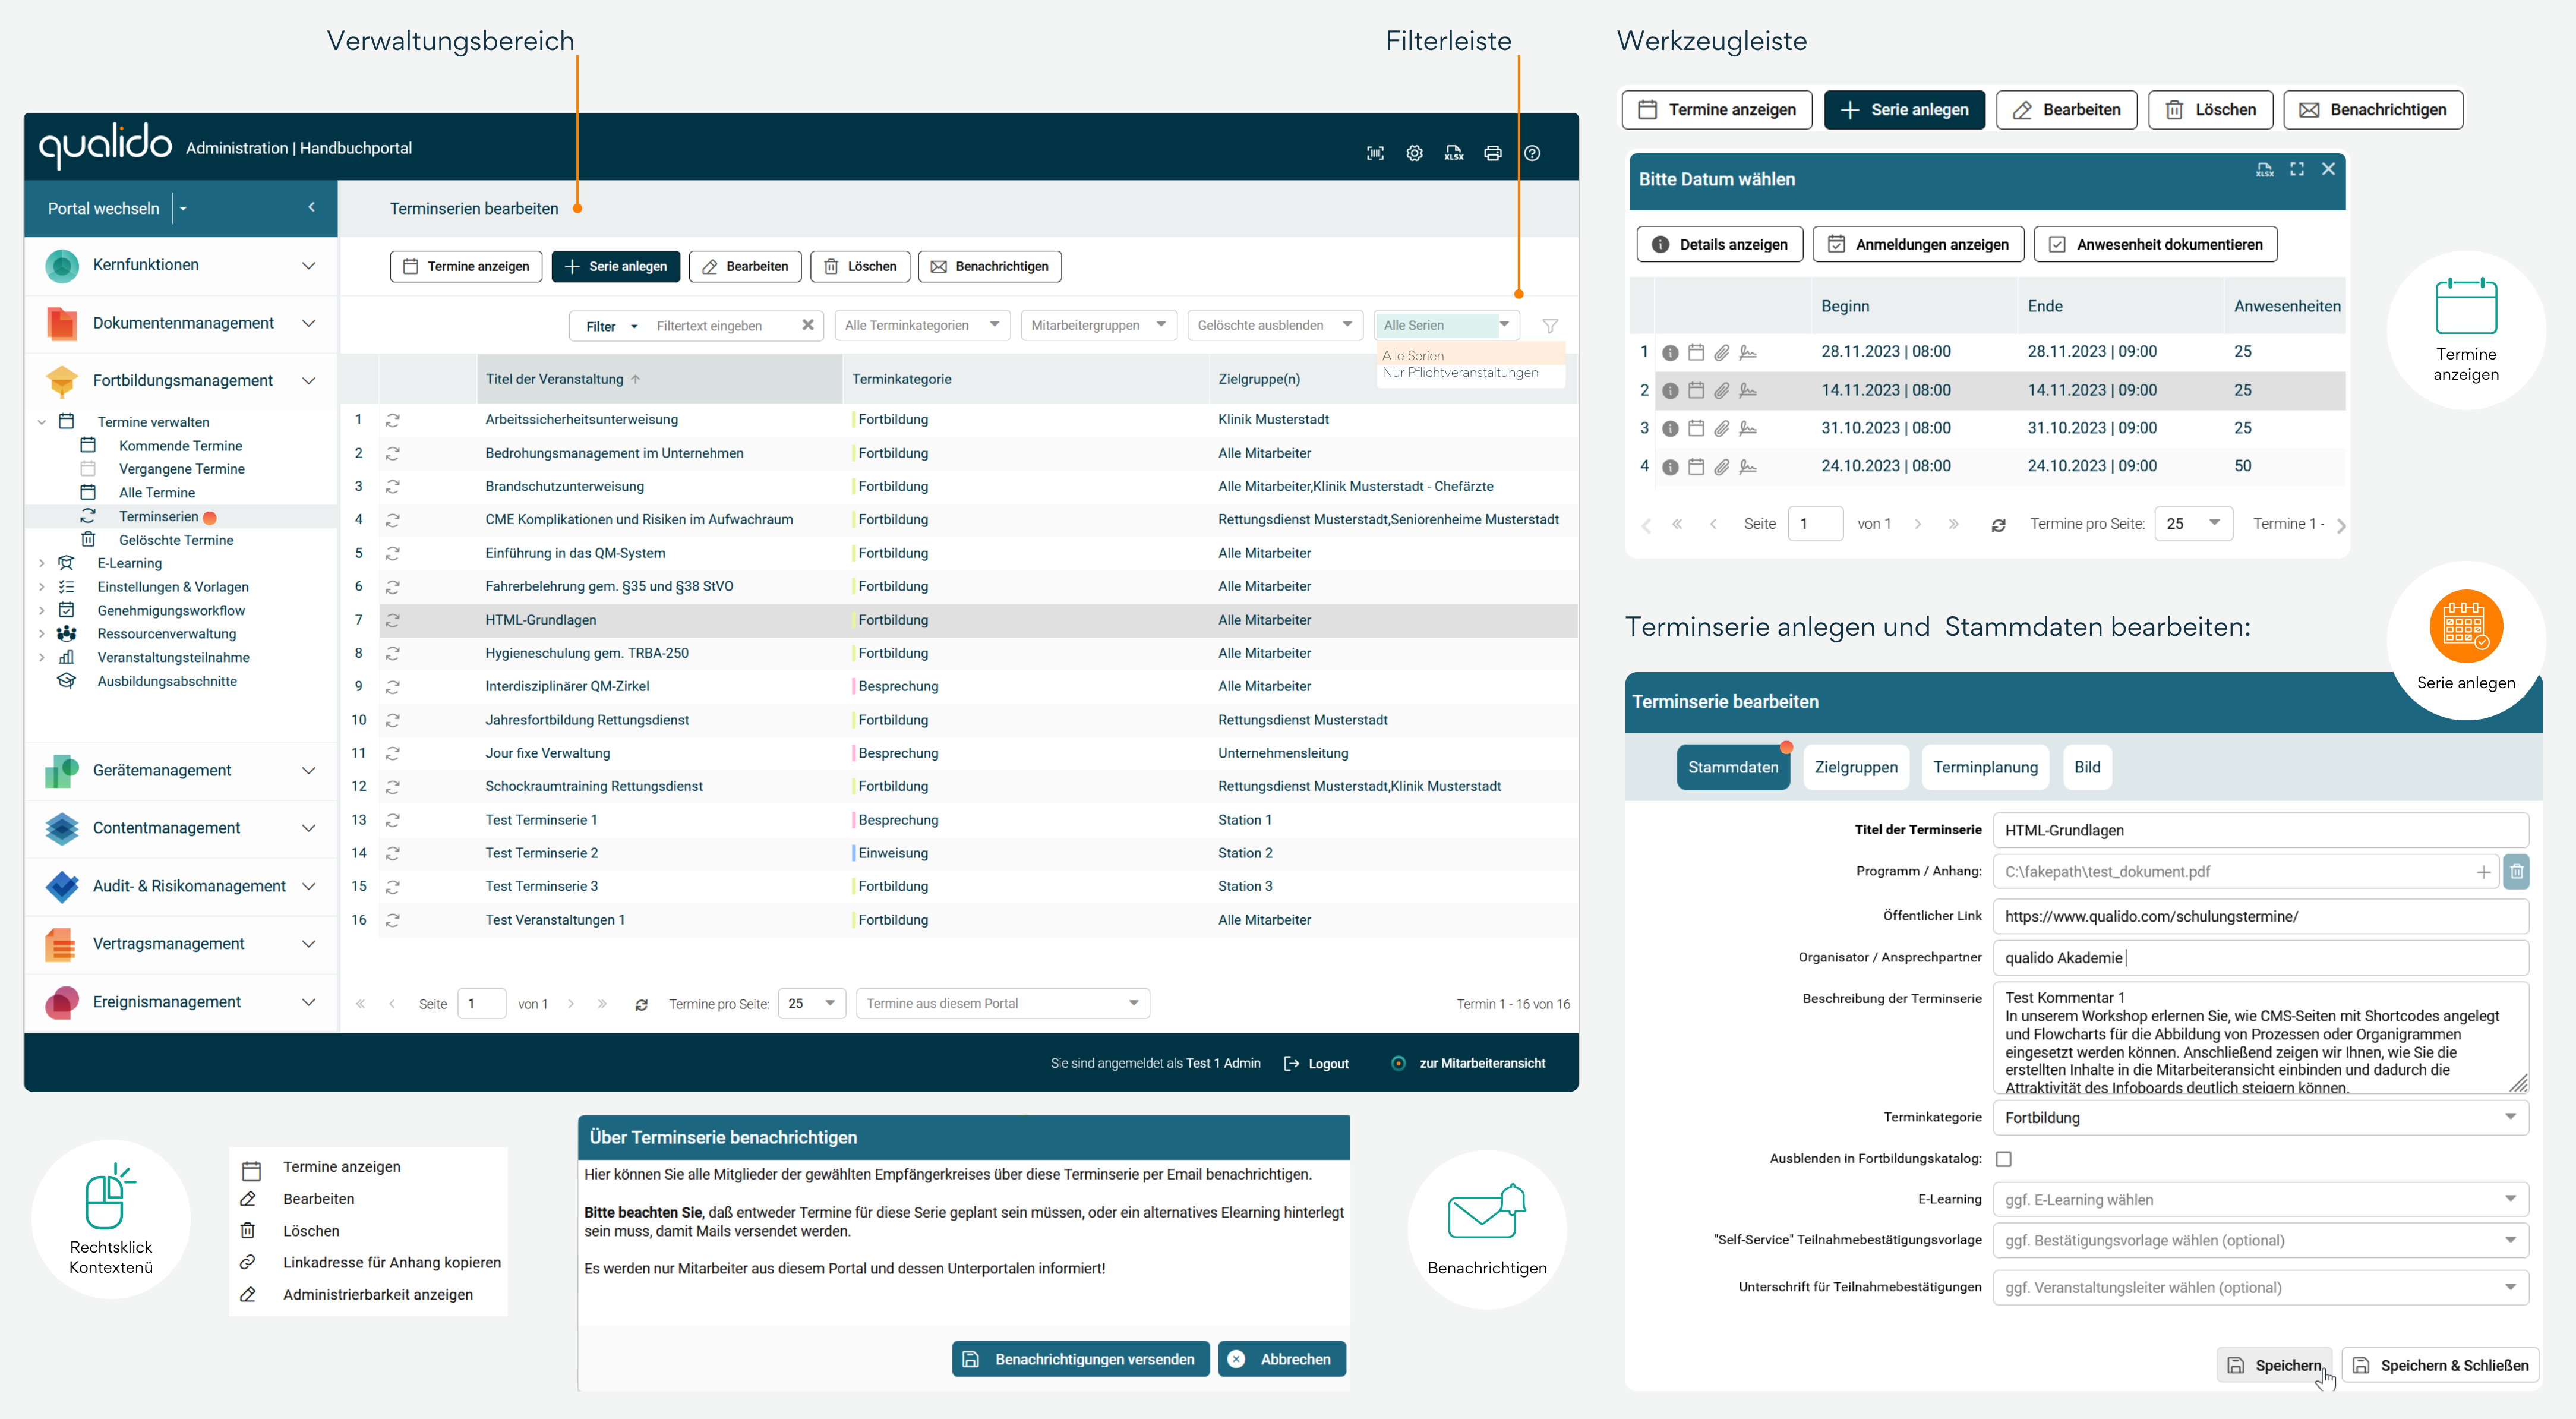The height and width of the screenshot is (1419, 2576).
Task: Export list via XLSX icon in header
Action: point(1454,153)
